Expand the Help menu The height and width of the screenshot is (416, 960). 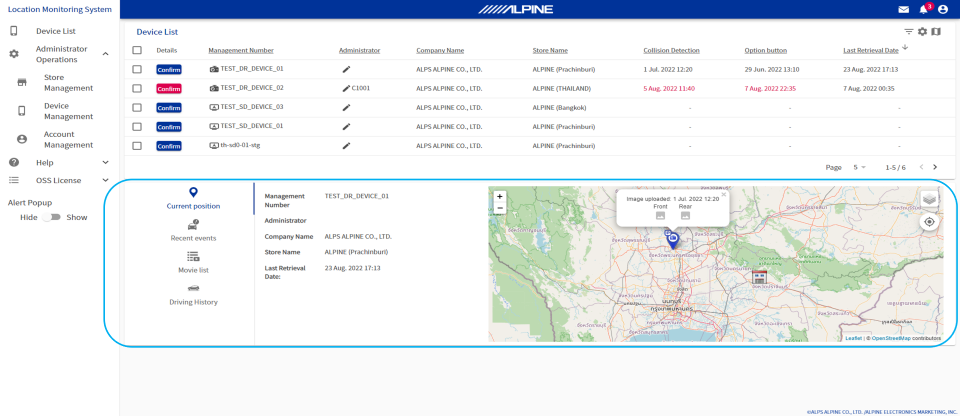(105, 162)
